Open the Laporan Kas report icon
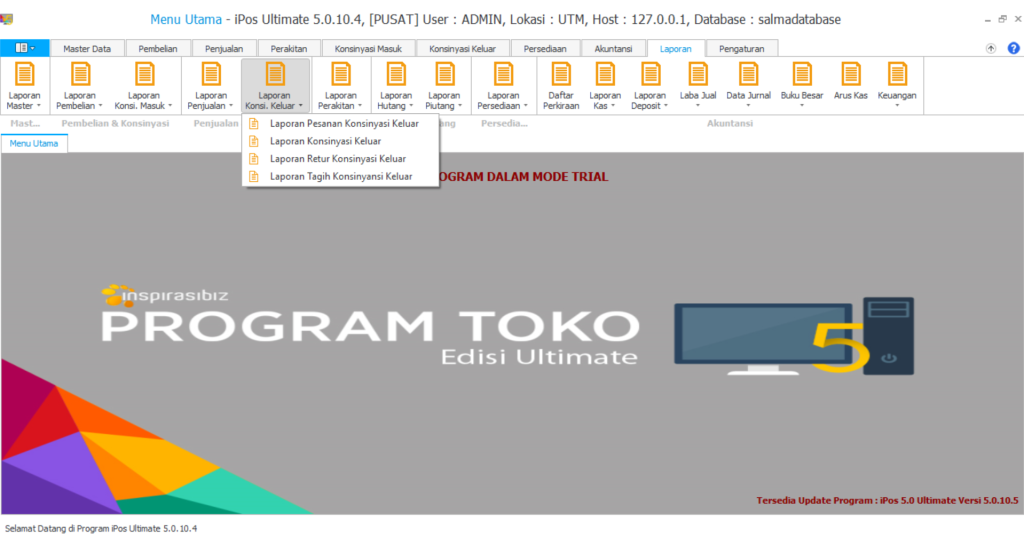Screen dimensions: 1024x537 pos(605,75)
